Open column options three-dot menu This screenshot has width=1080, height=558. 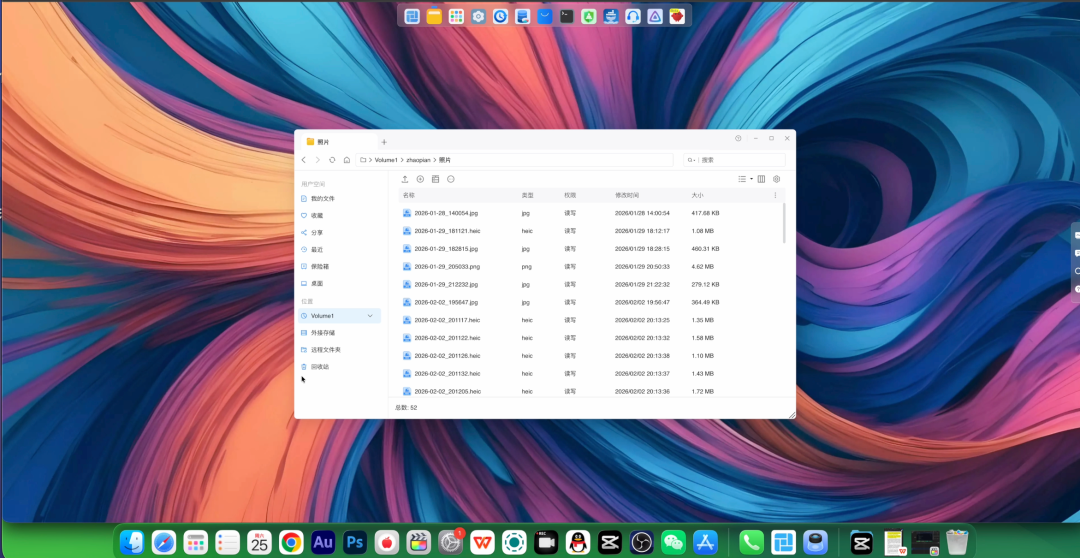(776, 196)
